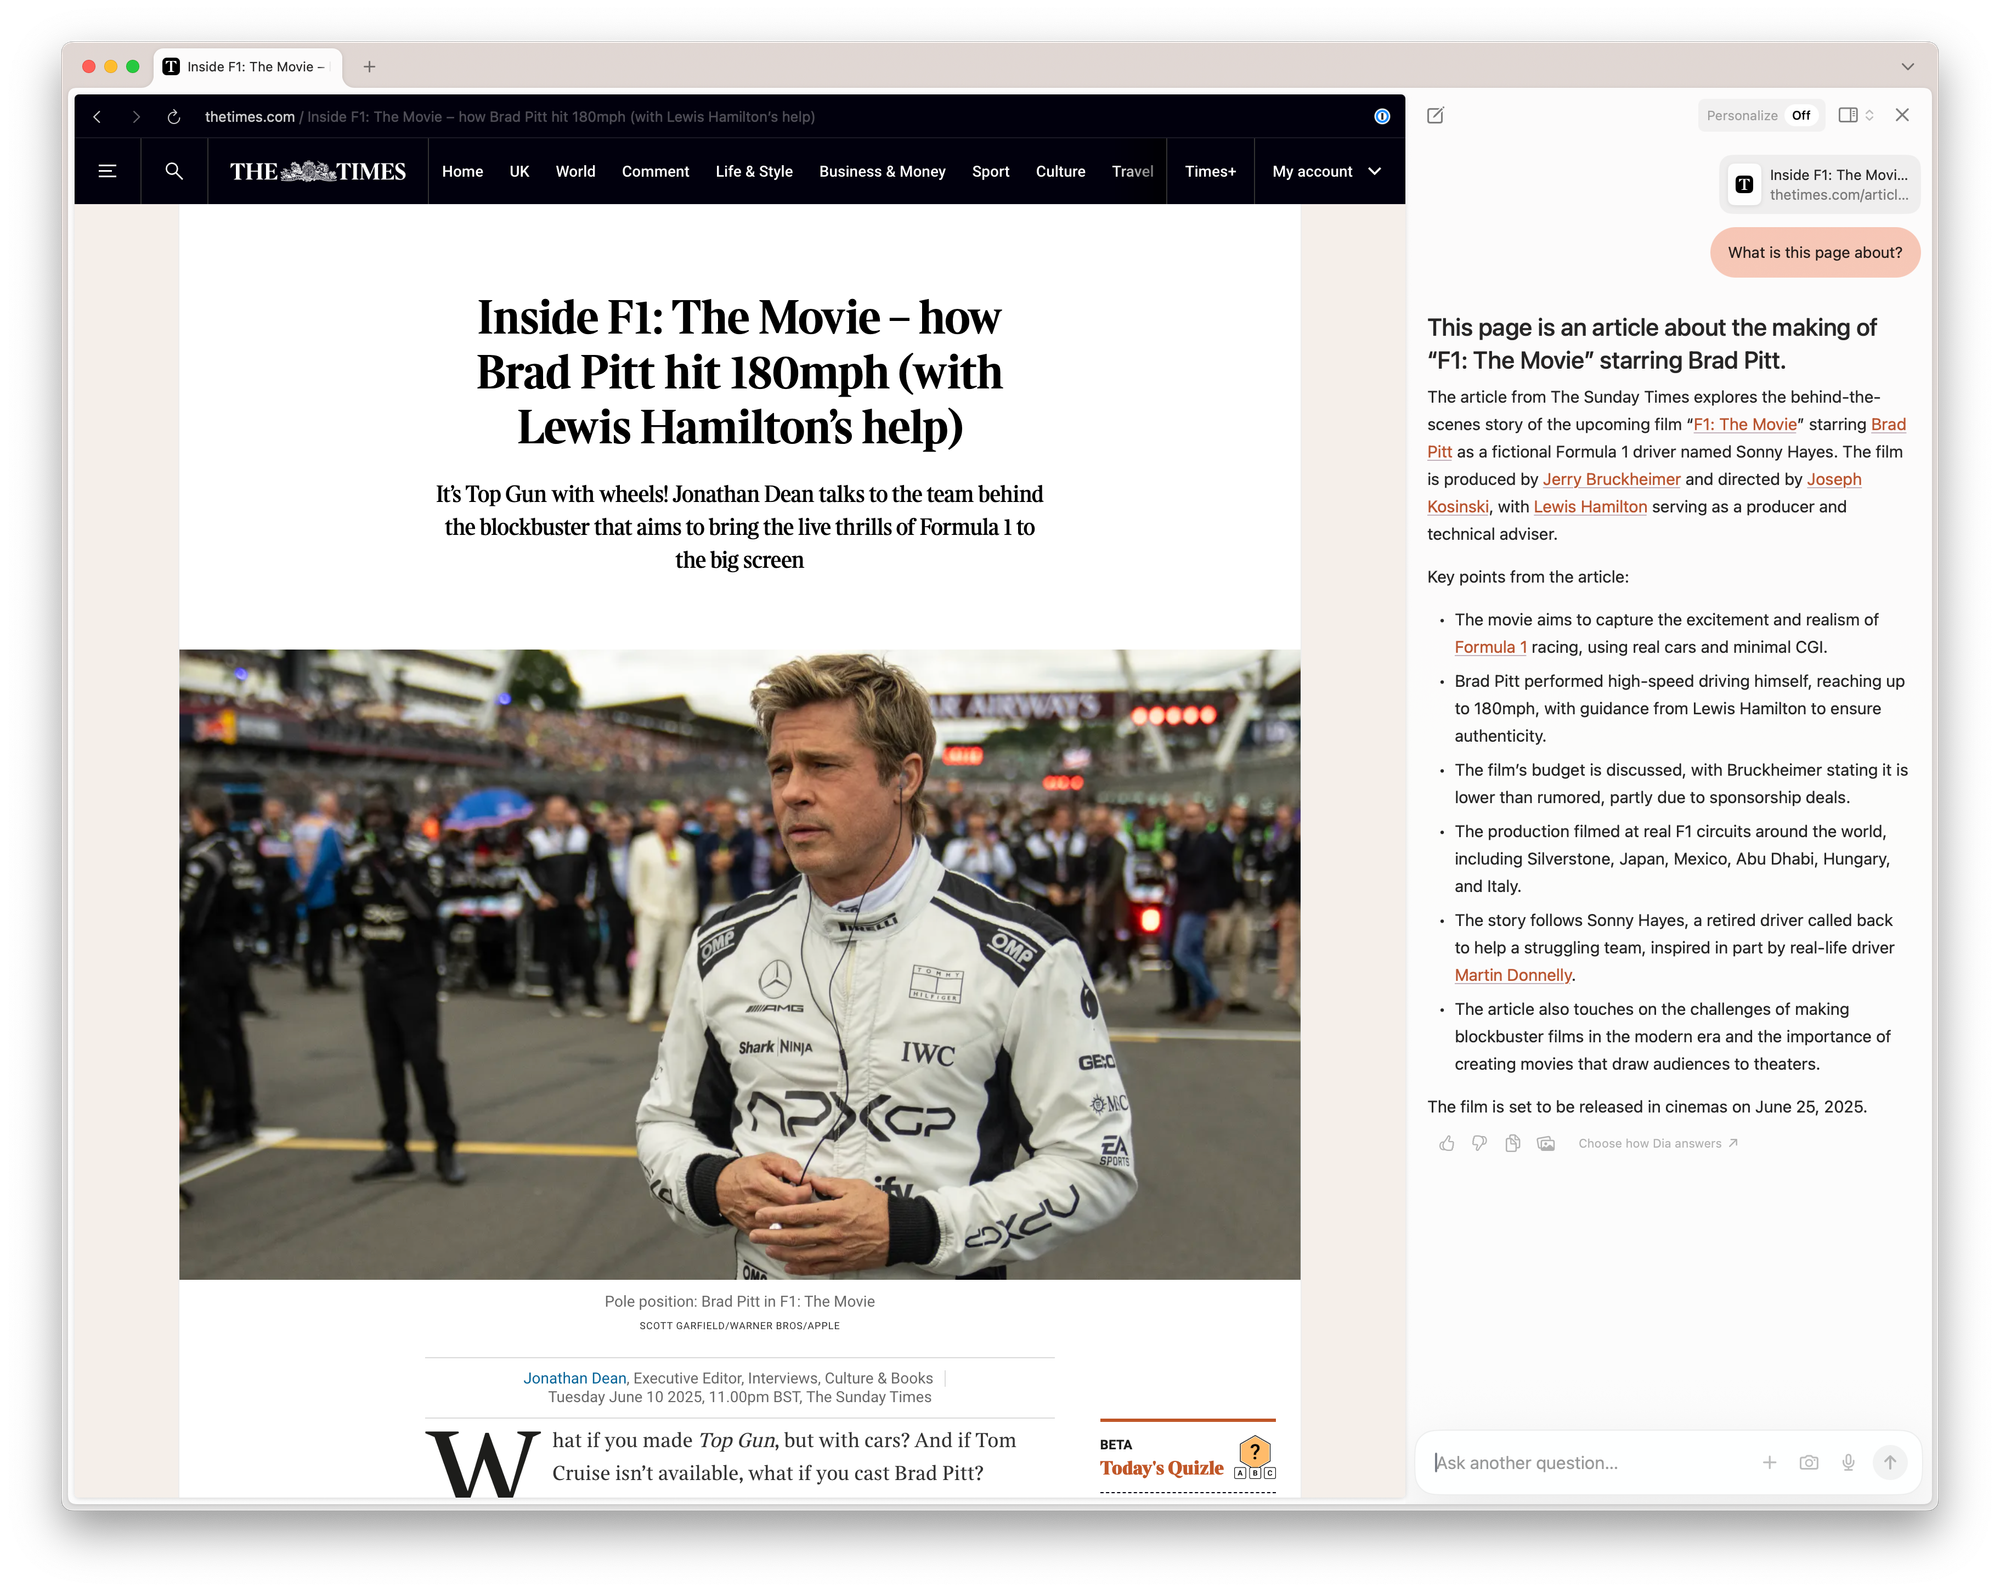Screen dimensions: 2000x1592
Task: Close the Dia chat sidebar
Action: tap(1902, 115)
